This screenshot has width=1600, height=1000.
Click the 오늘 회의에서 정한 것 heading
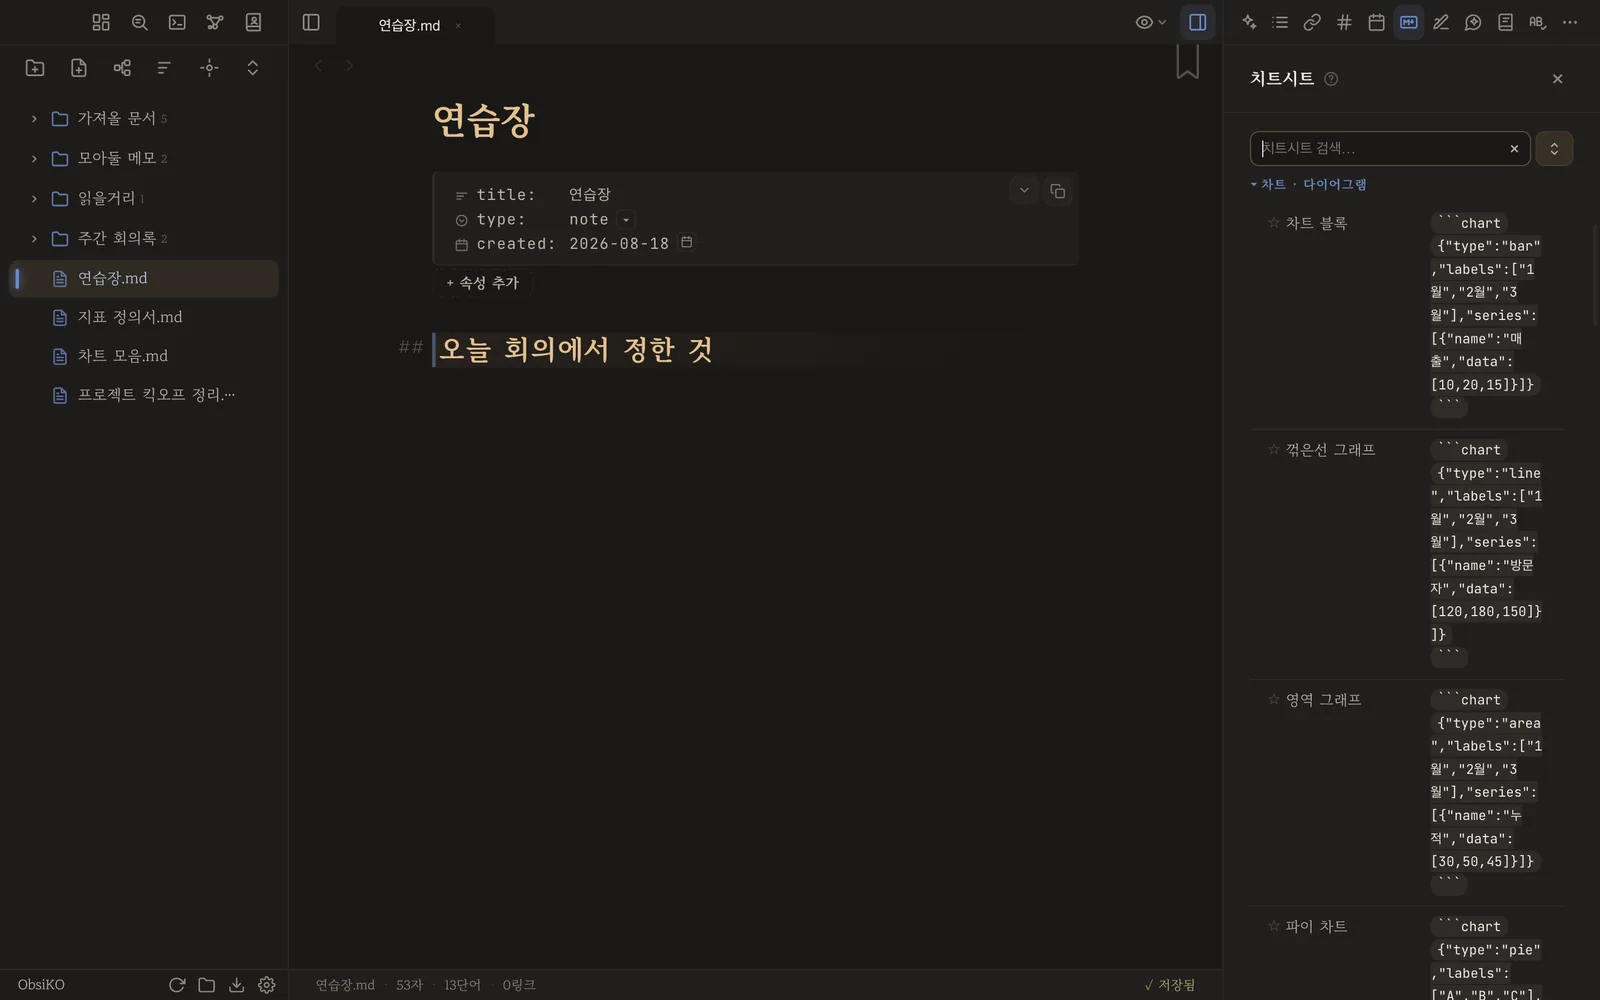click(575, 350)
